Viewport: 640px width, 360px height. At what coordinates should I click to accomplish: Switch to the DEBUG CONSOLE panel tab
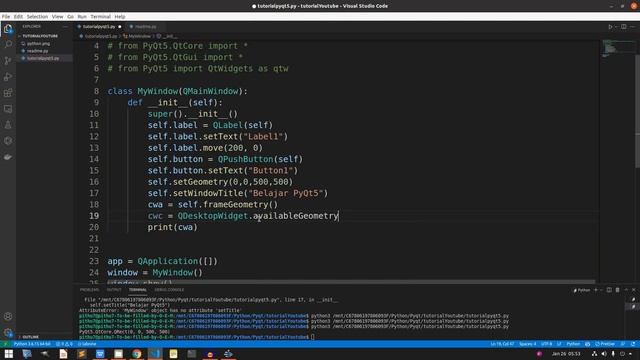(169, 290)
